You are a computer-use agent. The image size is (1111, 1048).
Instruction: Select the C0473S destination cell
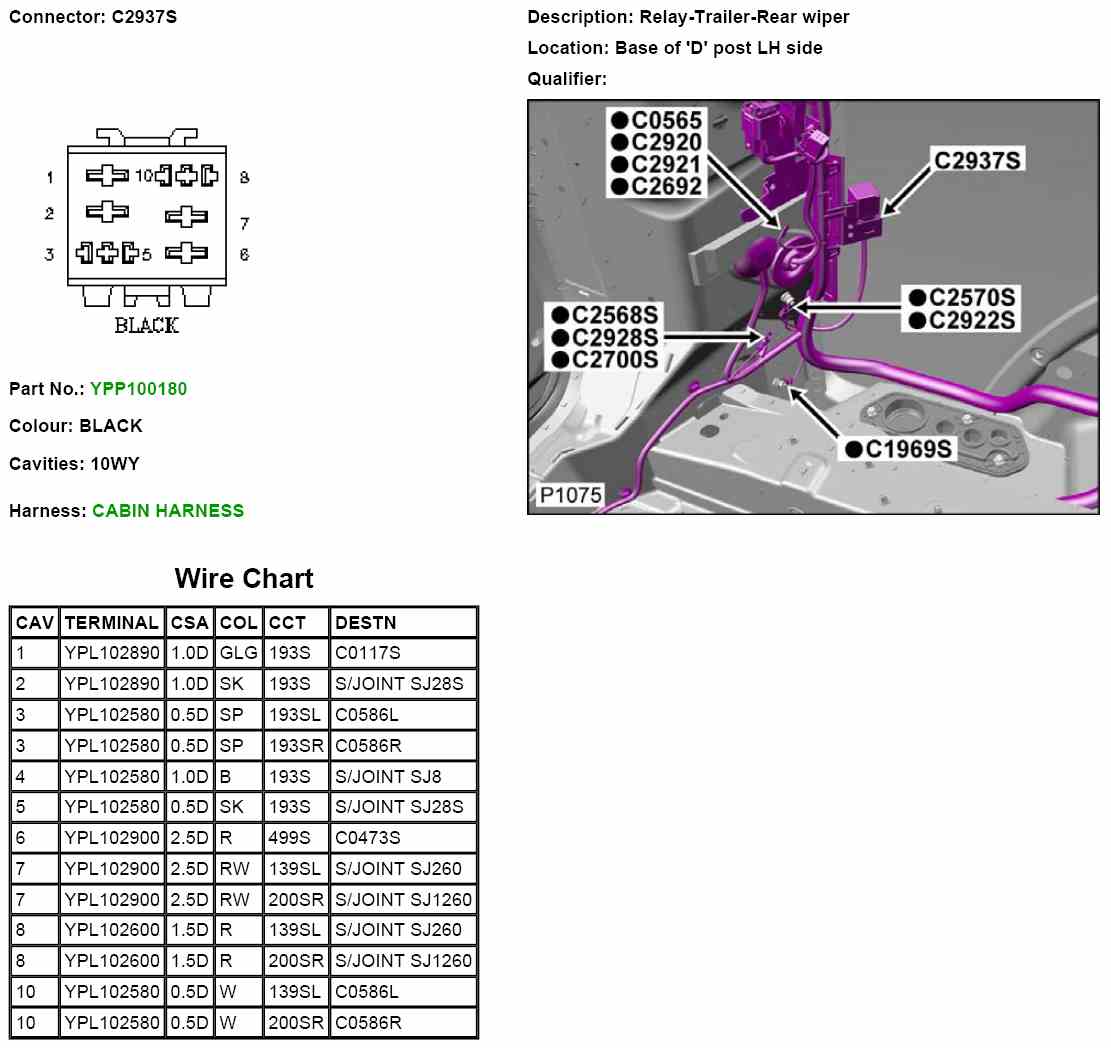[368, 838]
